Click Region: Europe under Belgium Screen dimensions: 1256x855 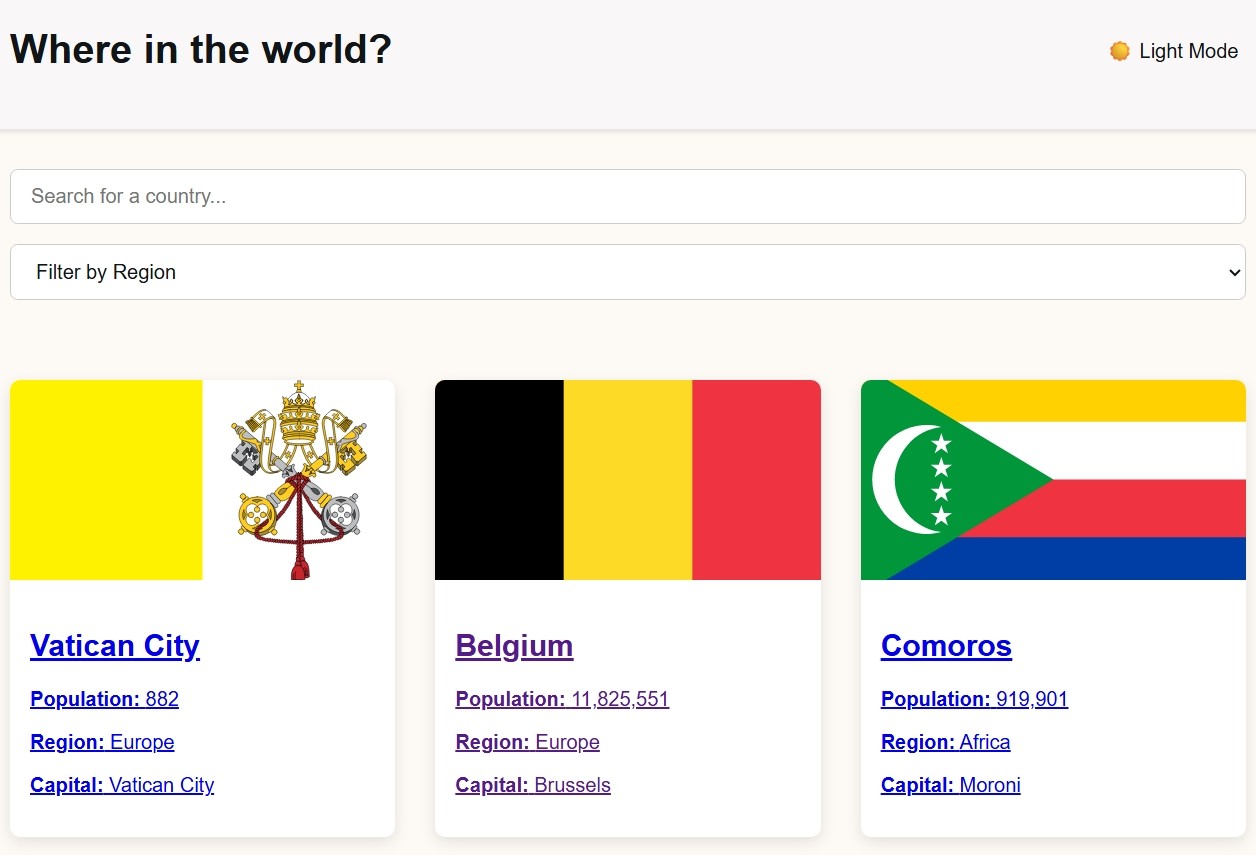(527, 742)
